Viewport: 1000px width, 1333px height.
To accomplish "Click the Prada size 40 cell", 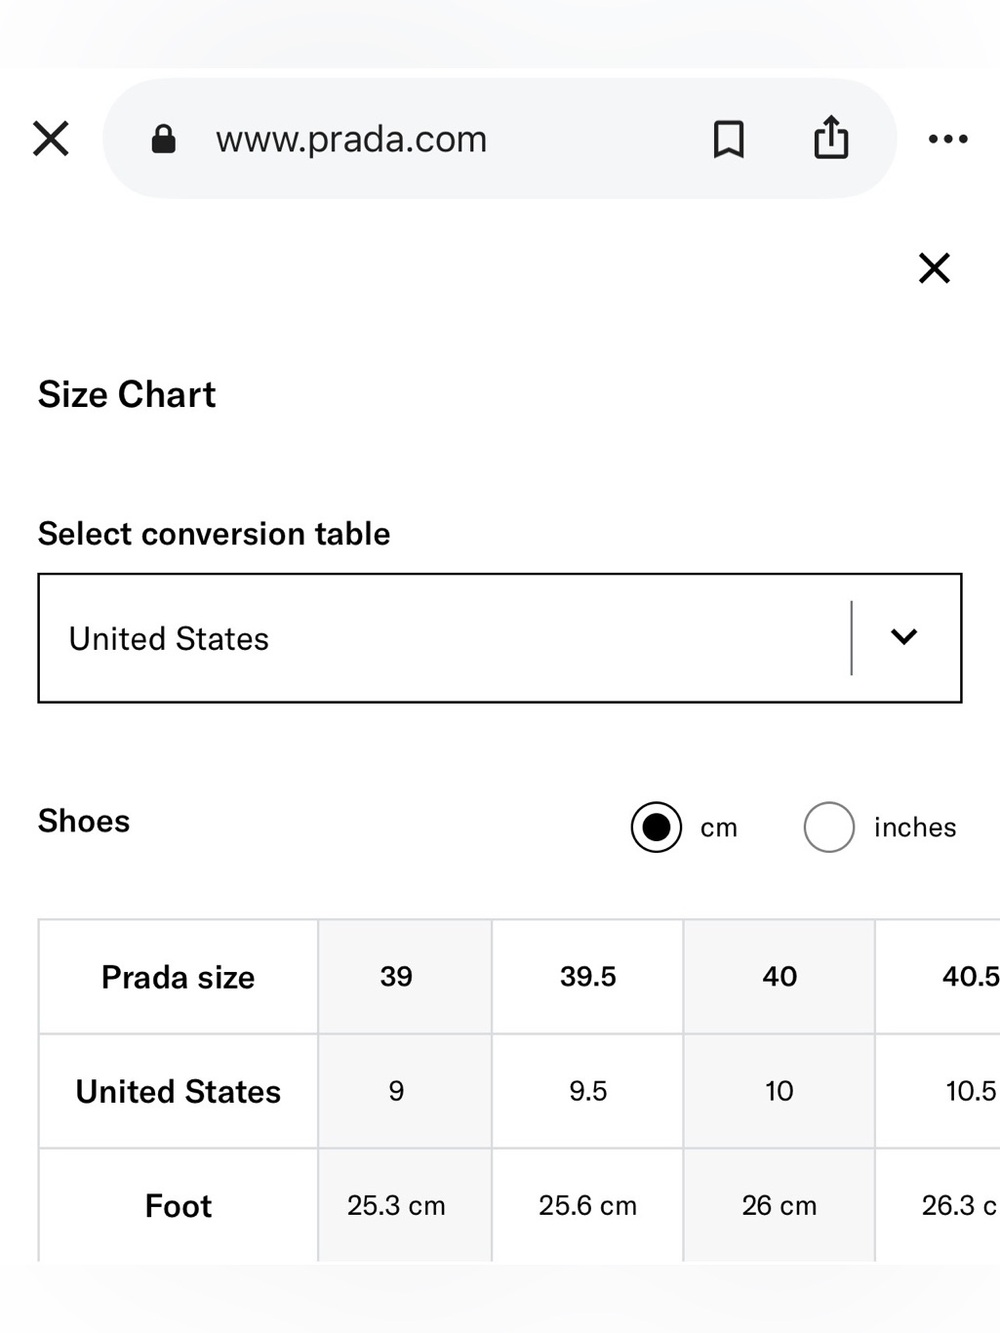I will pos(779,976).
